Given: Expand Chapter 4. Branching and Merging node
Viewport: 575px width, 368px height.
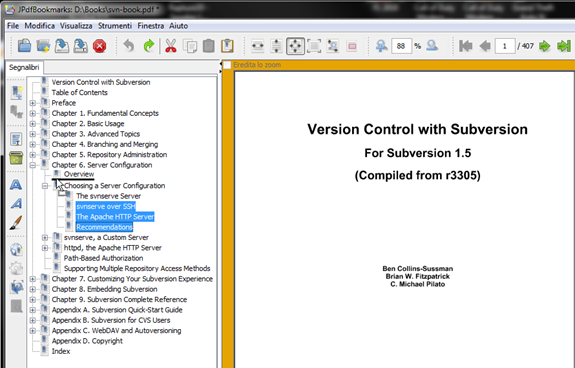Looking at the screenshot, I should coord(33,144).
